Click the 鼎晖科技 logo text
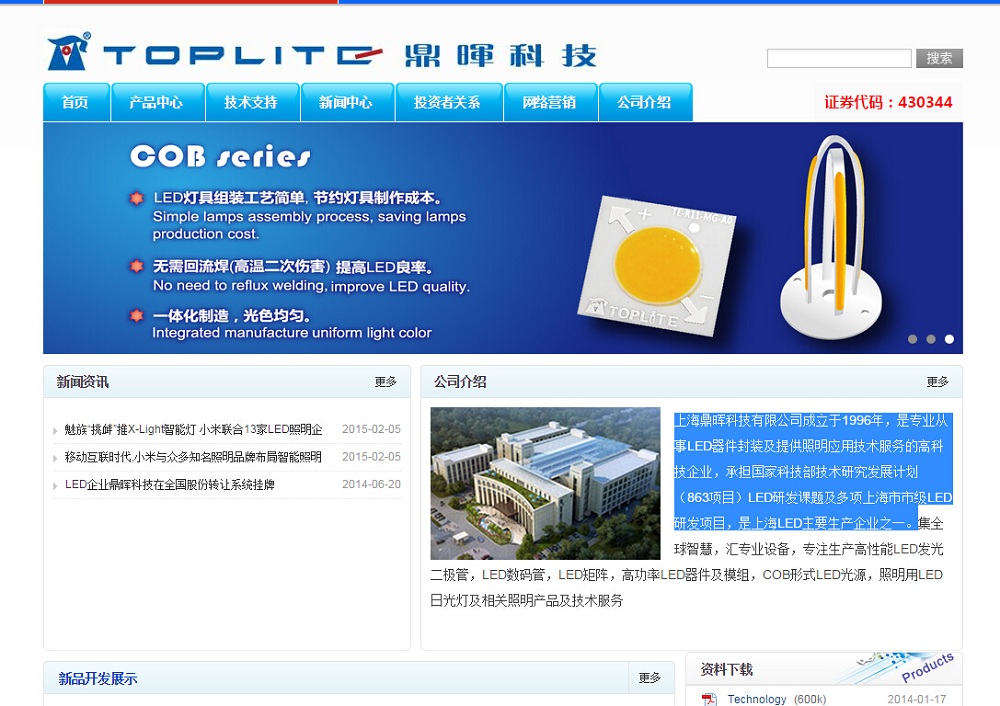The image size is (1000, 706). 501,56
